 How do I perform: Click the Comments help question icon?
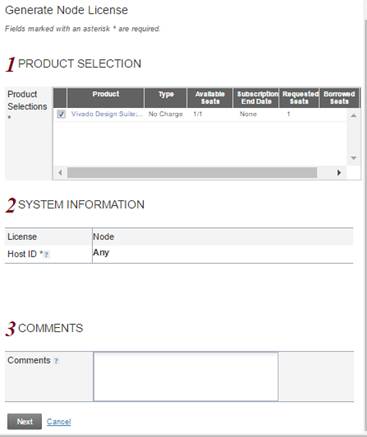(56, 361)
